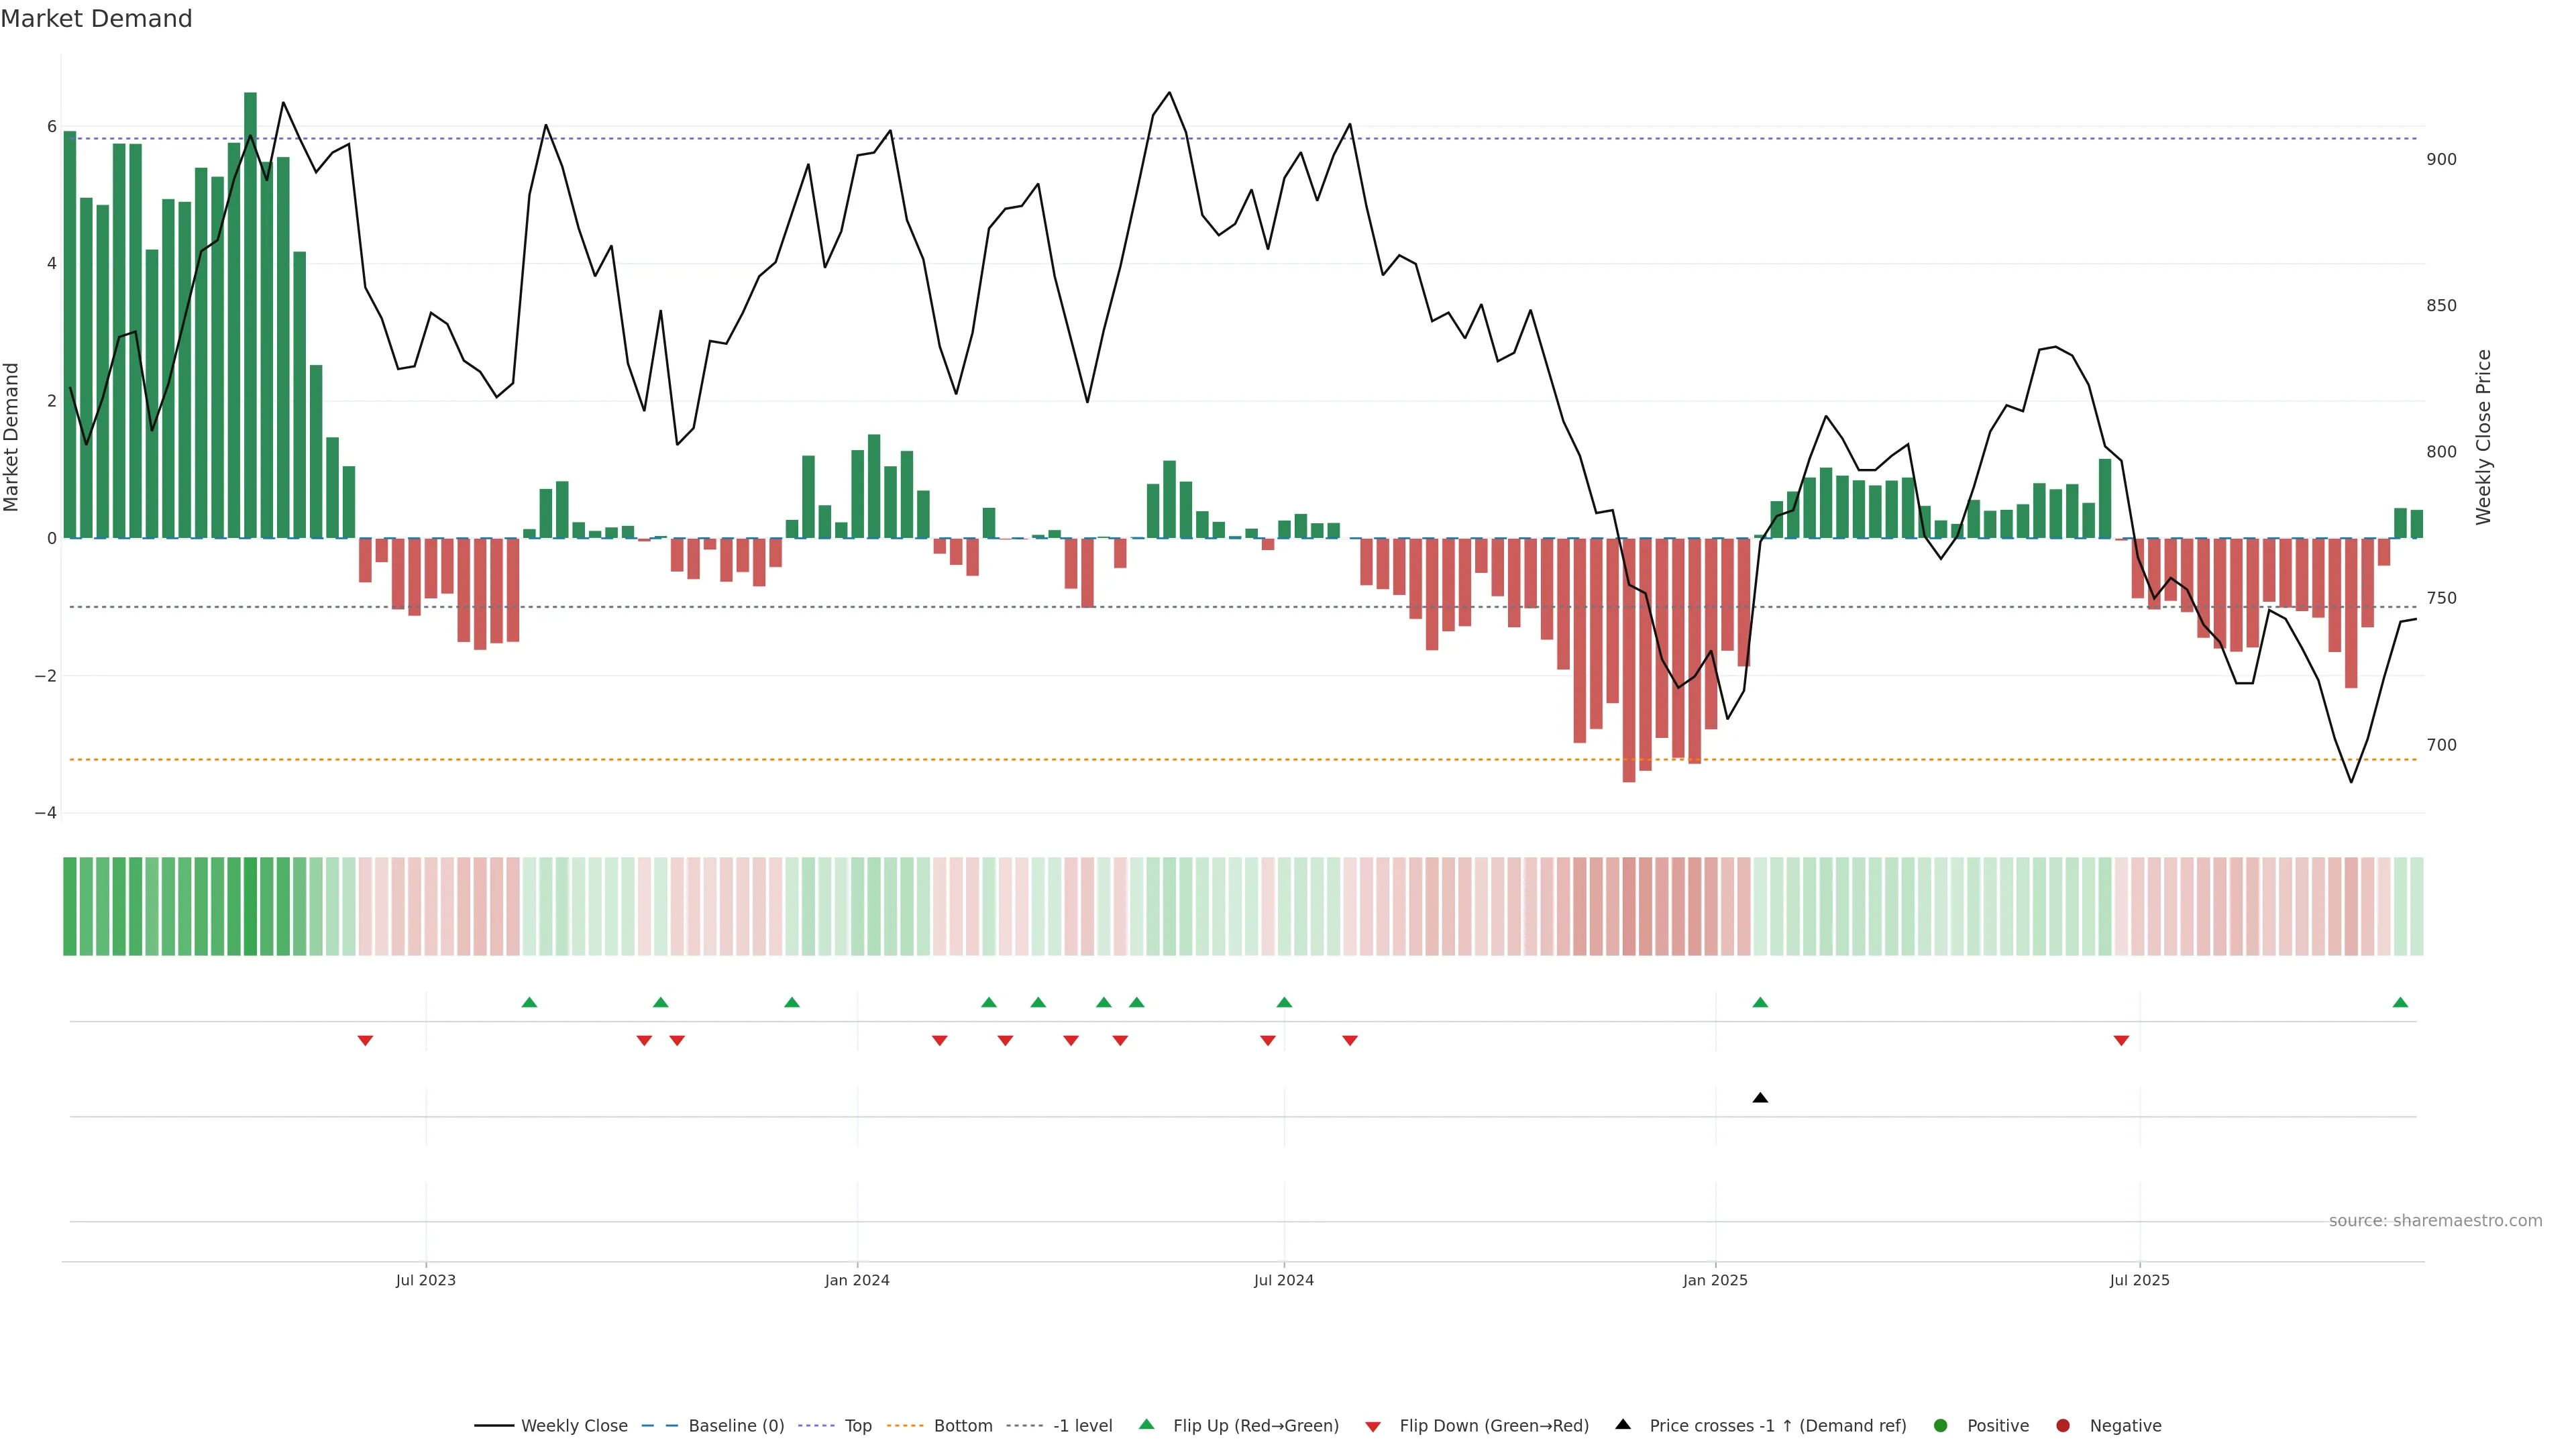Screen dimensions: 2576x1449
Task: Click the Market Demand chart title
Action: tap(96, 19)
